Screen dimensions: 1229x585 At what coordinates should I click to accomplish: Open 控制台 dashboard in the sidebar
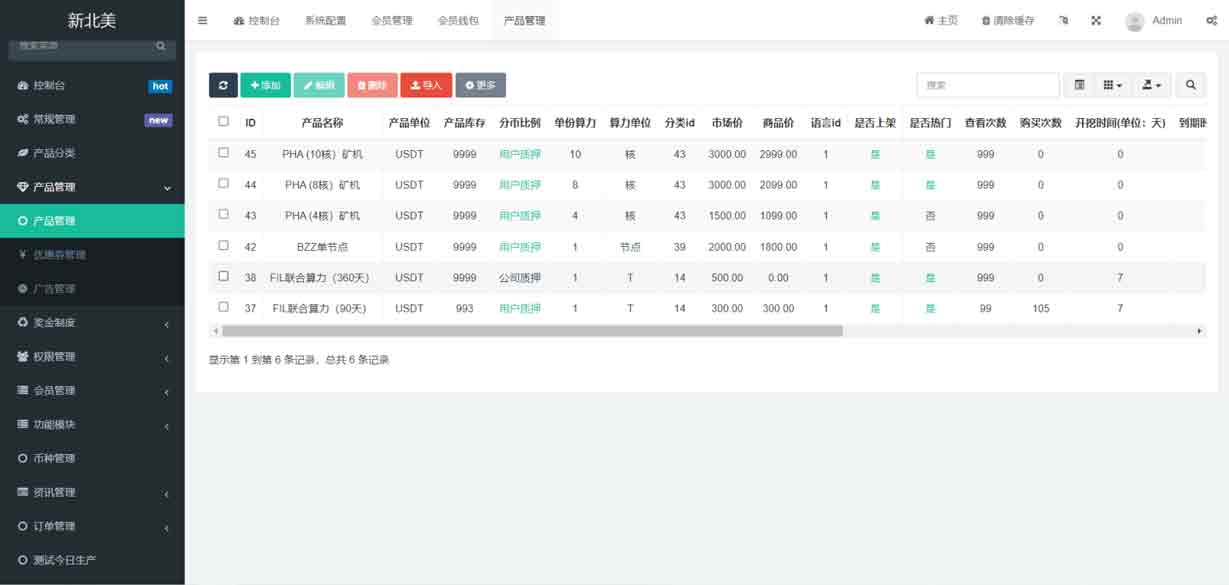click(x=92, y=86)
